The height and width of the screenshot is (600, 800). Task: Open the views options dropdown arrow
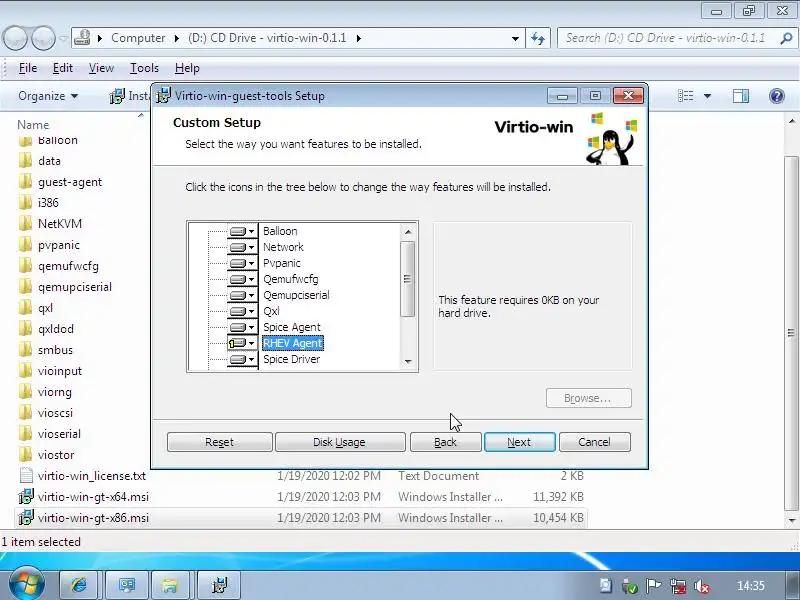pos(708,96)
